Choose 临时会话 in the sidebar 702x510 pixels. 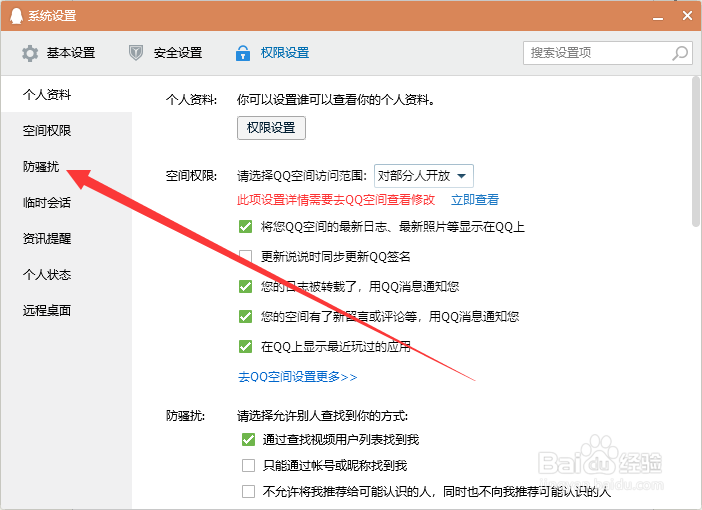click(66, 202)
